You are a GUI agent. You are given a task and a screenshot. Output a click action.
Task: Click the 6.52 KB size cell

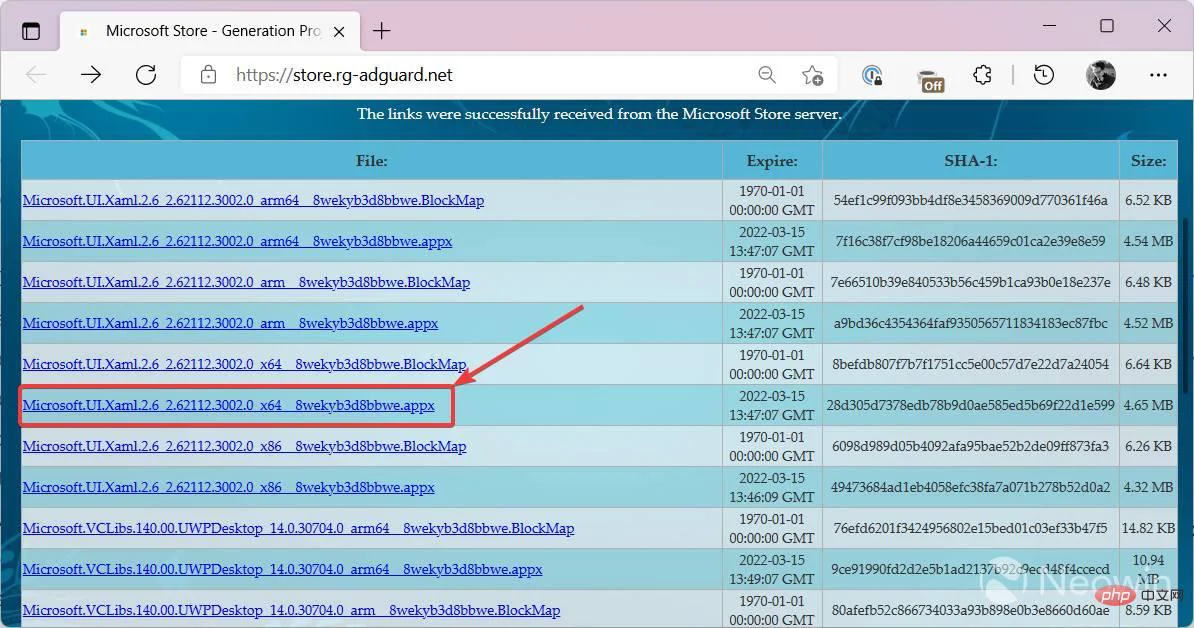click(x=1148, y=200)
